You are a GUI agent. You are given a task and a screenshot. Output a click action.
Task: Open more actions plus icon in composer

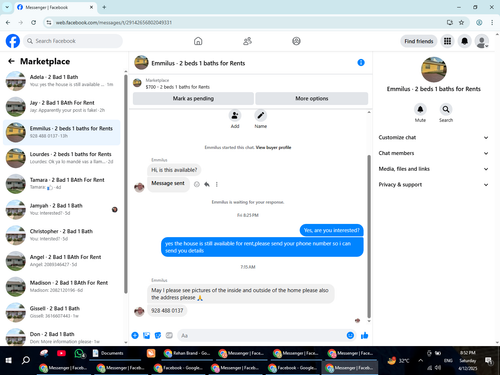[x=135, y=335]
